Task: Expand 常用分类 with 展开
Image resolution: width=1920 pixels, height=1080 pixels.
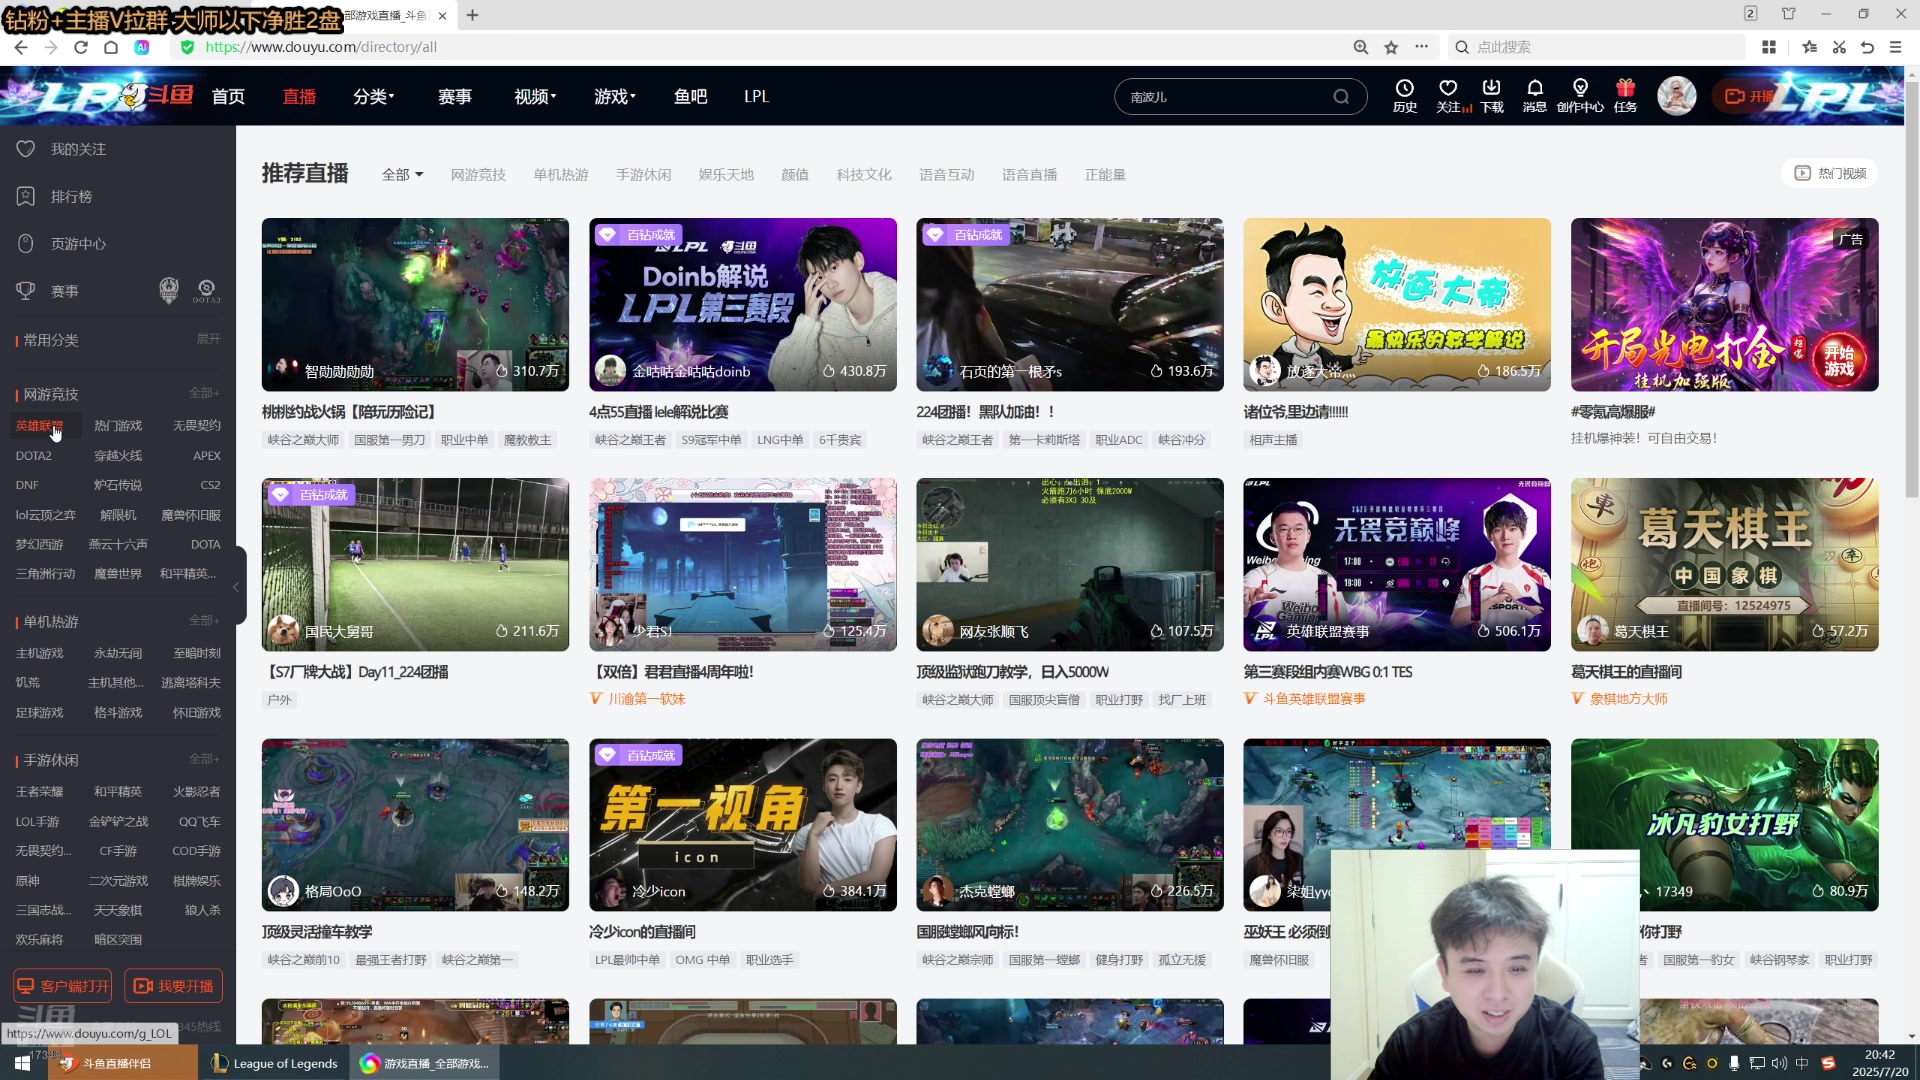Action: pos(208,339)
